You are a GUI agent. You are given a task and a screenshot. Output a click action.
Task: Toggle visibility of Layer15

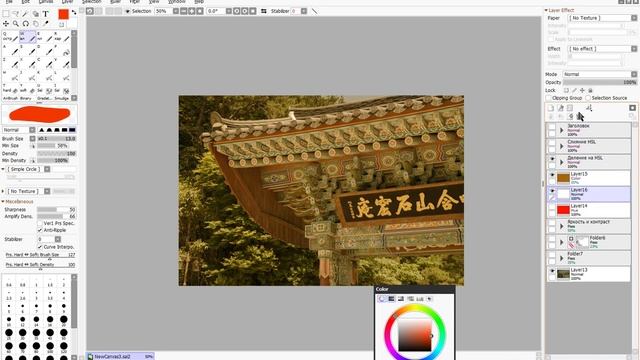point(552,175)
